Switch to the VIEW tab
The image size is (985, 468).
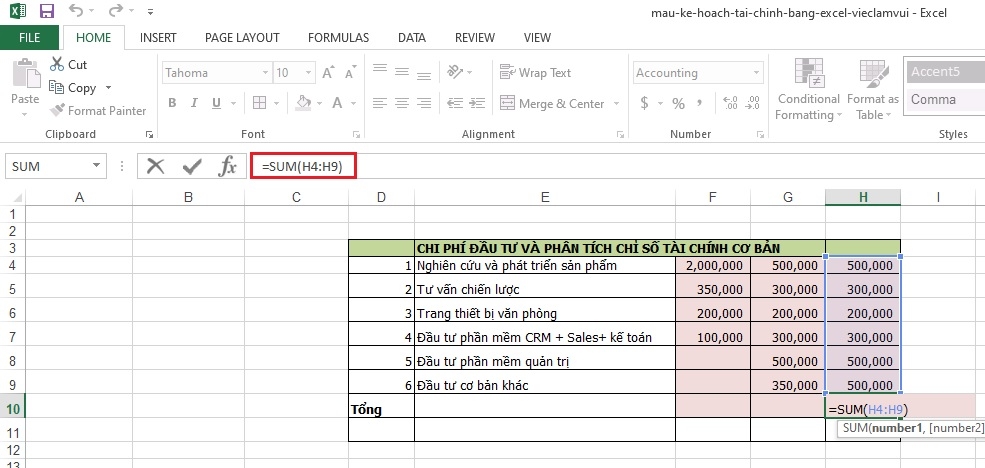click(537, 38)
